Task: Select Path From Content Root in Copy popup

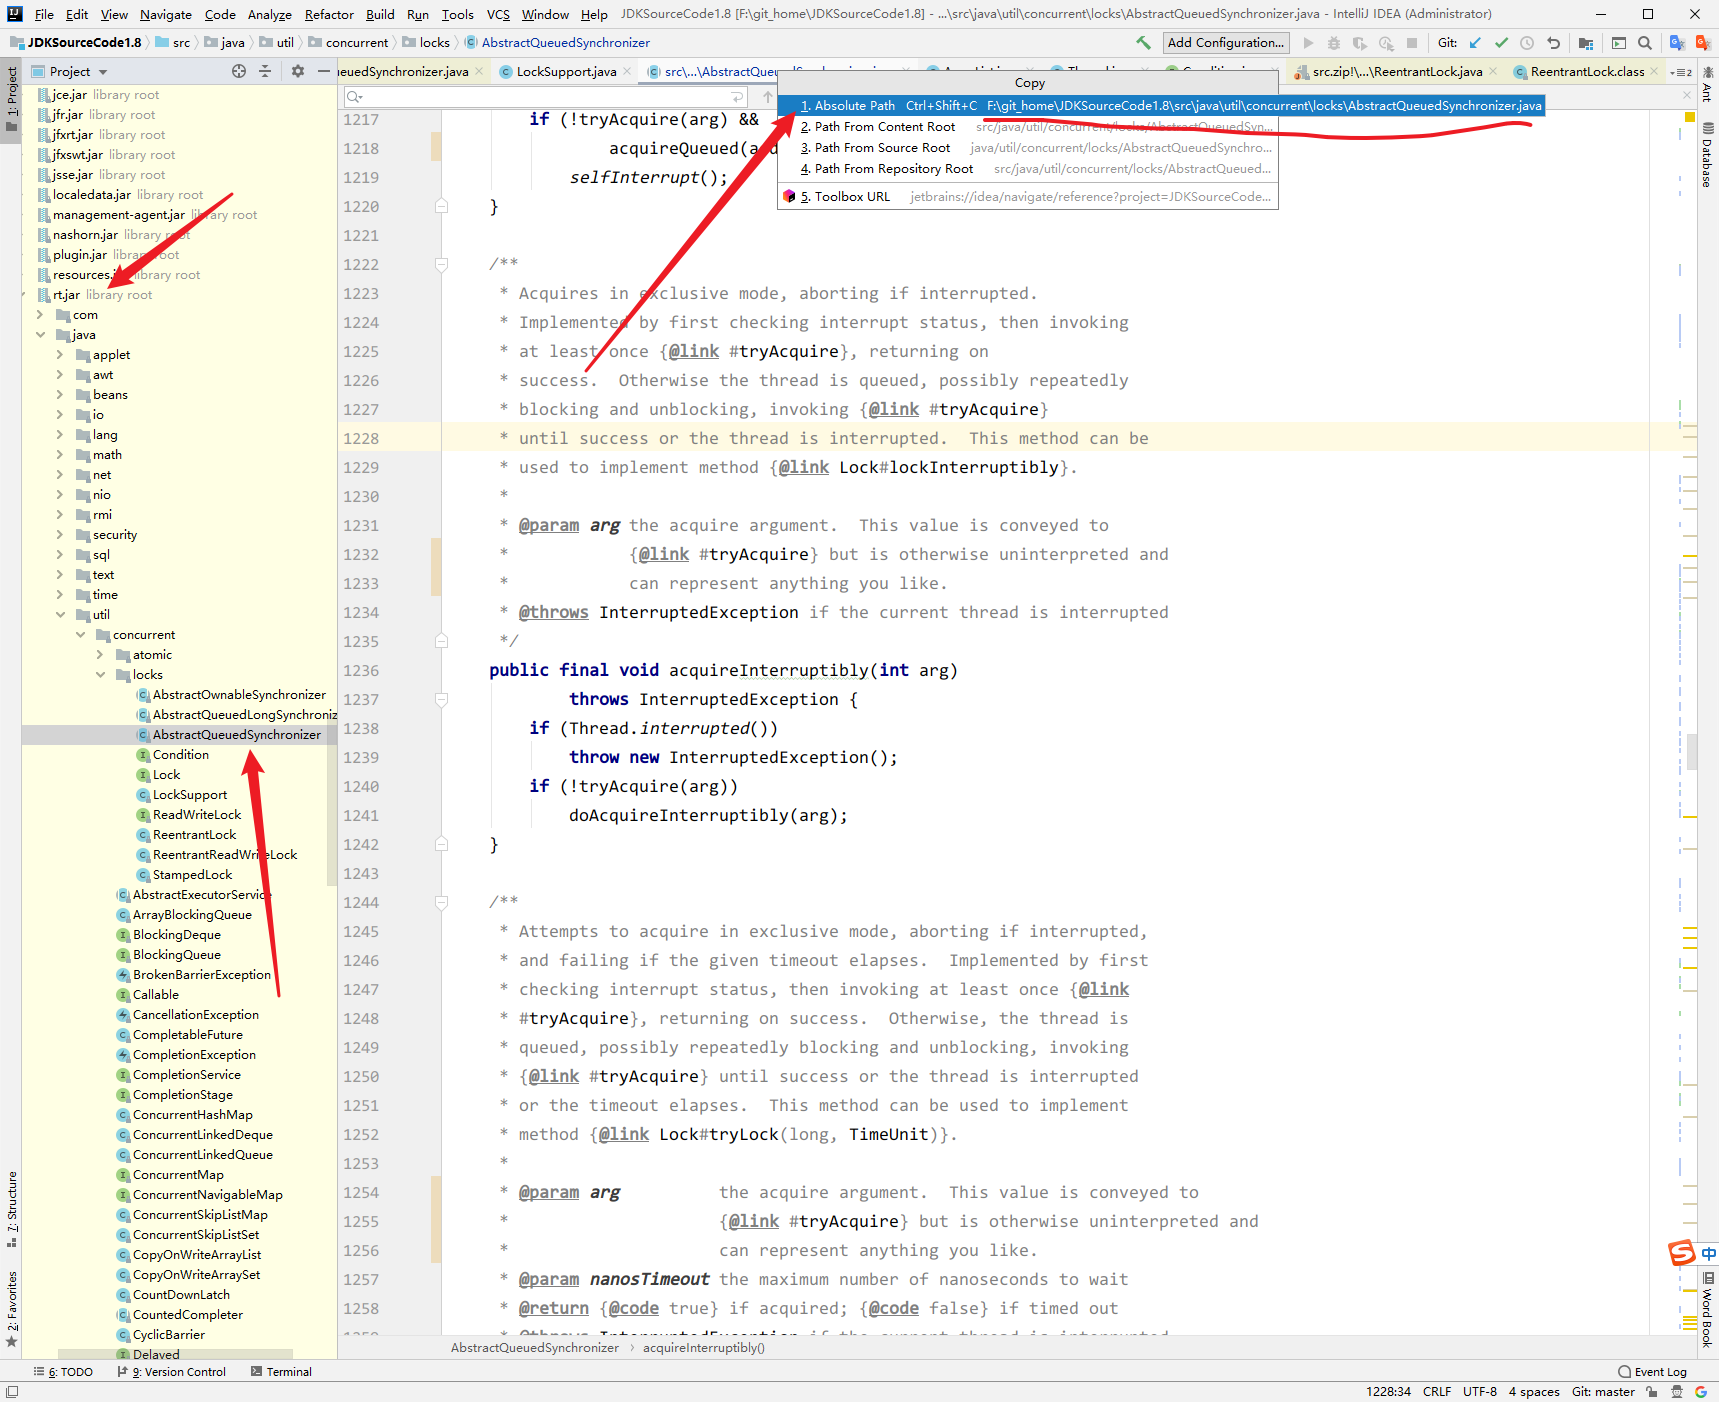Action: coord(1028,127)
